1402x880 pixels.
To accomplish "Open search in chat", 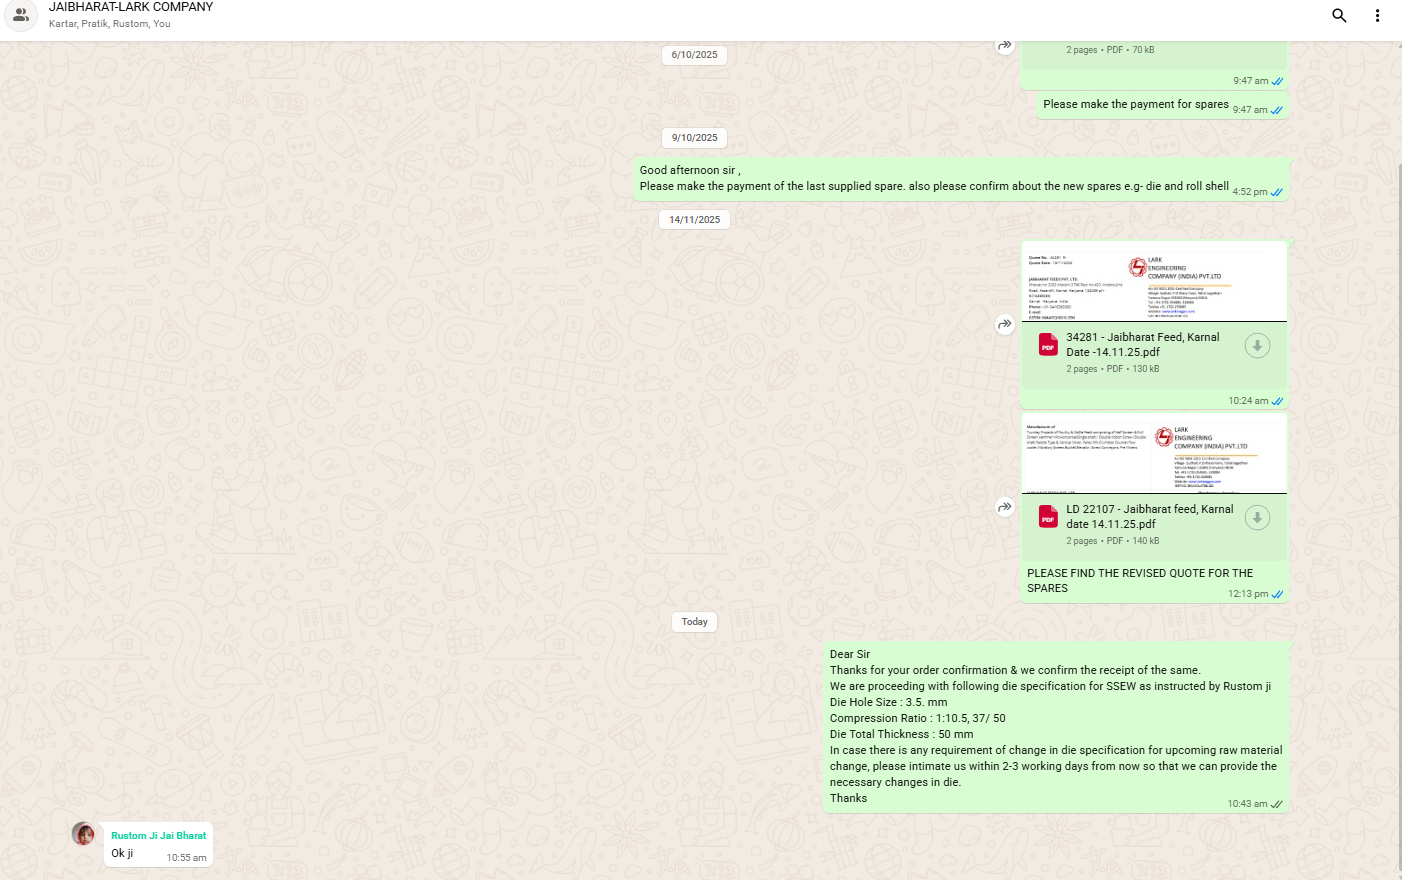I will [1339, 15].
